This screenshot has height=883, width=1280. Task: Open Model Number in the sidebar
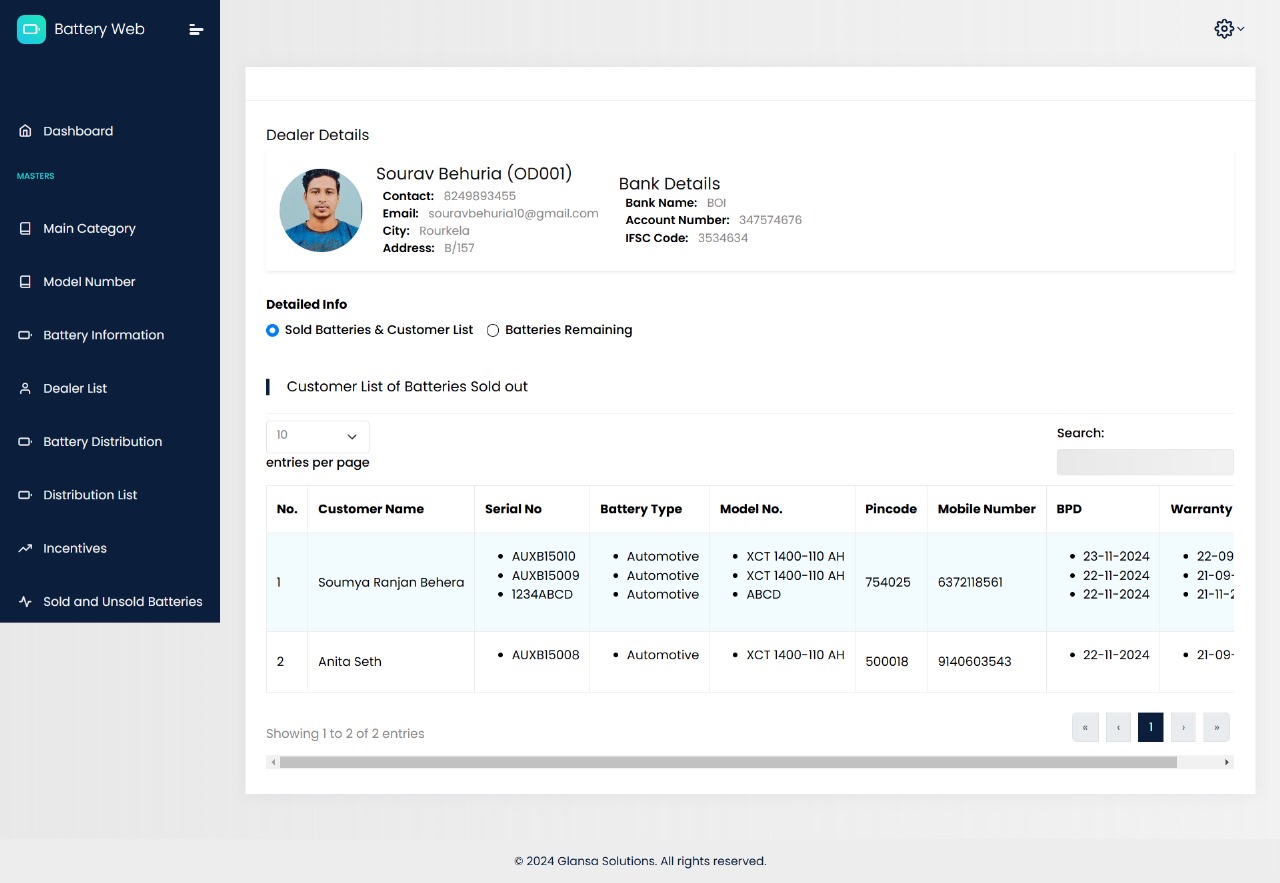(x=89, y=282)
